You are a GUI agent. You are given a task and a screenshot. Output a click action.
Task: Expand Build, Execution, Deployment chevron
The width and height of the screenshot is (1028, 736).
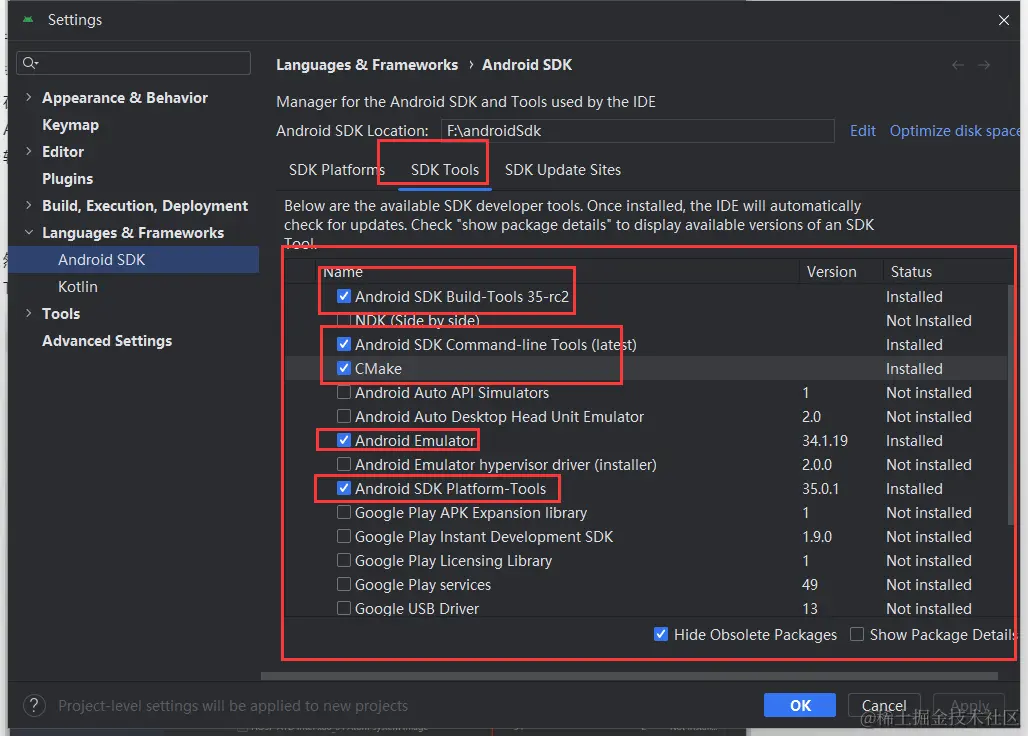point(28,205)
